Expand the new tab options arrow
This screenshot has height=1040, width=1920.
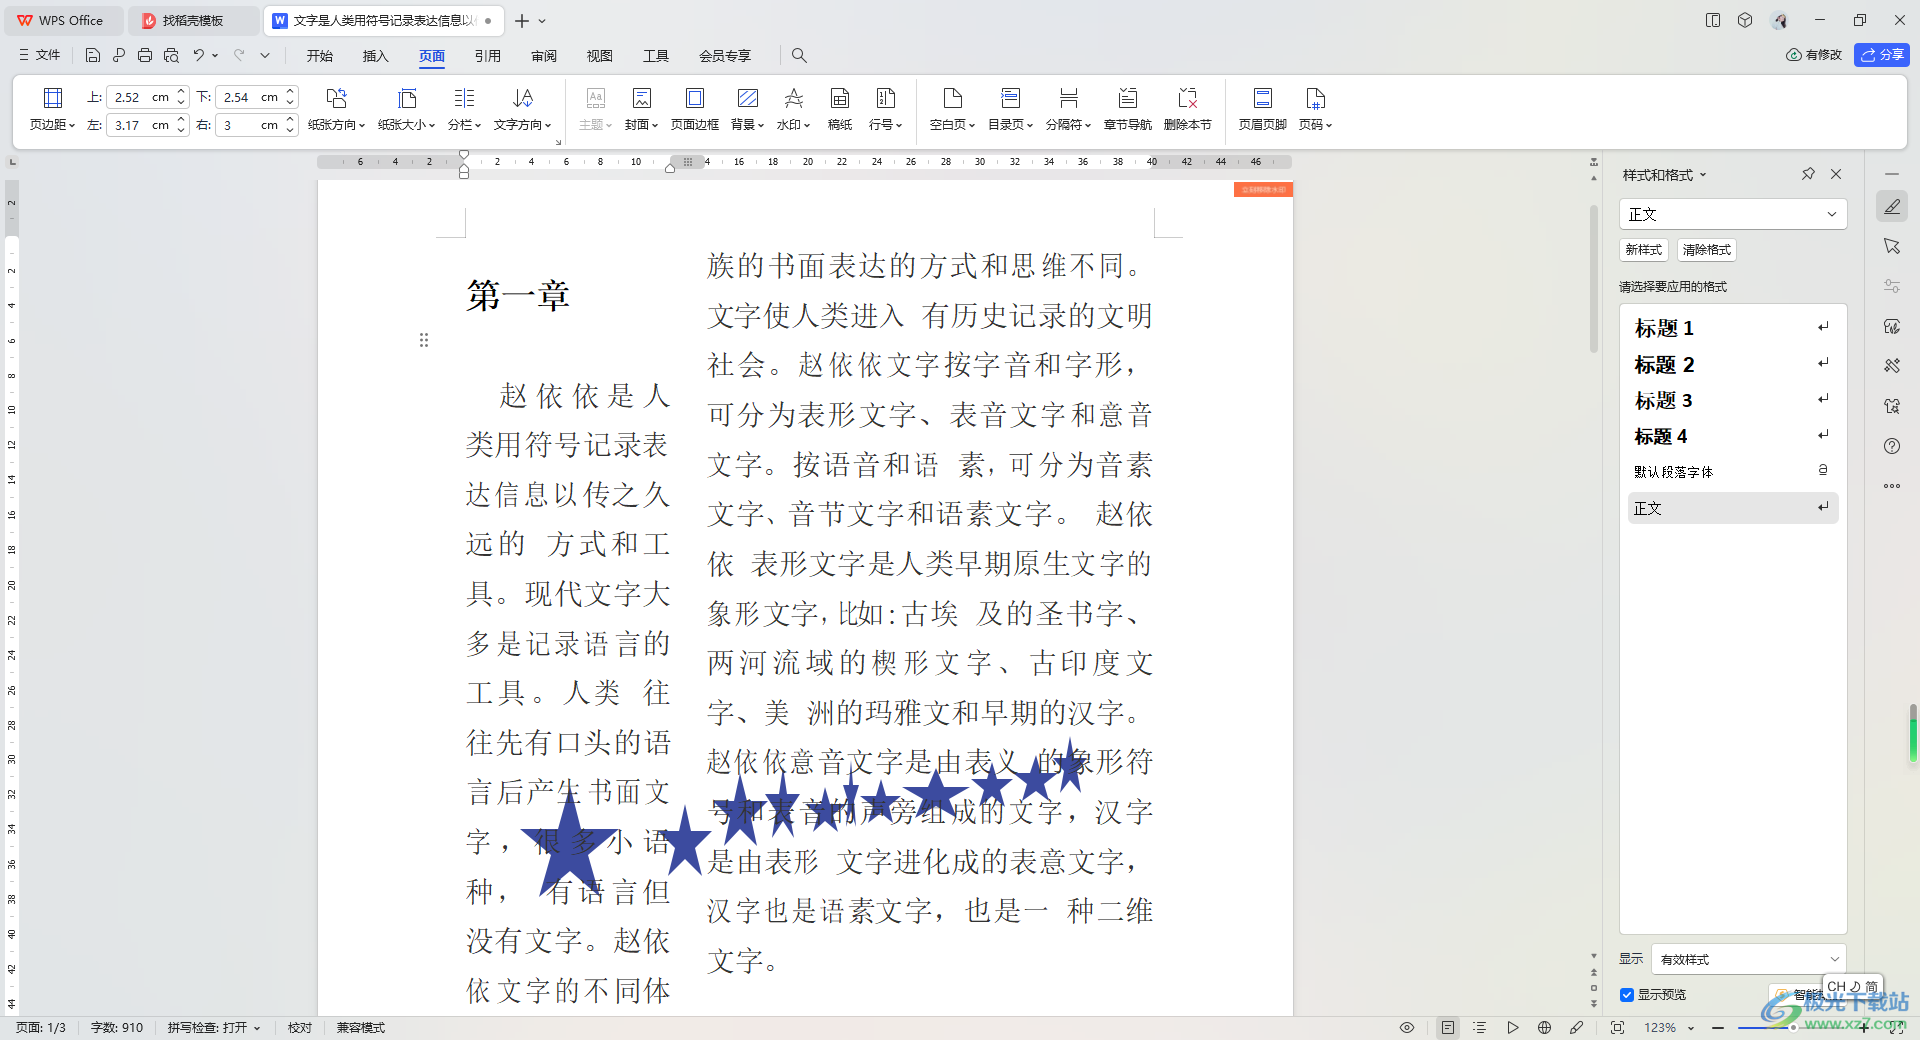(542, 20)
